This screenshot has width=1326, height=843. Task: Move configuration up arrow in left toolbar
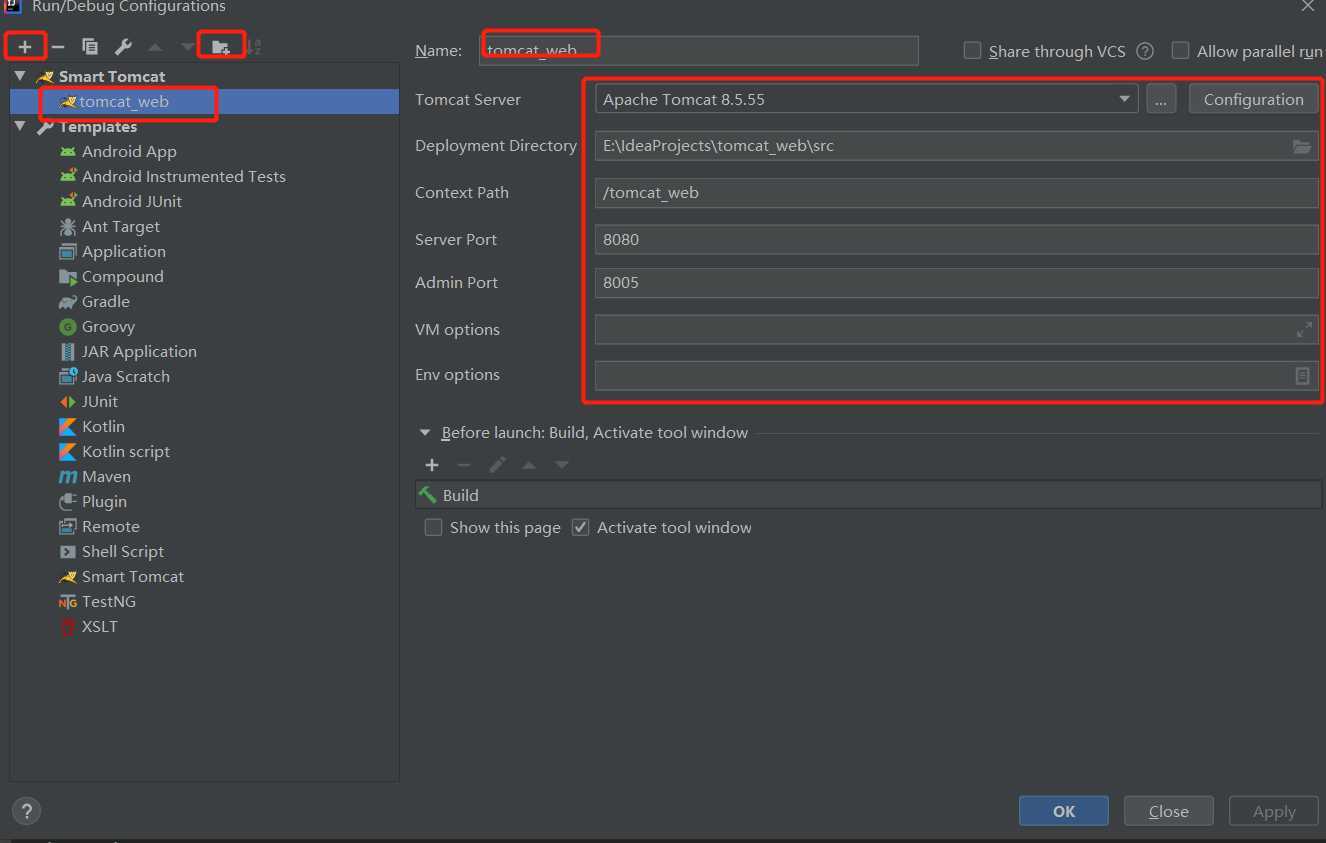tap(155, 47)
